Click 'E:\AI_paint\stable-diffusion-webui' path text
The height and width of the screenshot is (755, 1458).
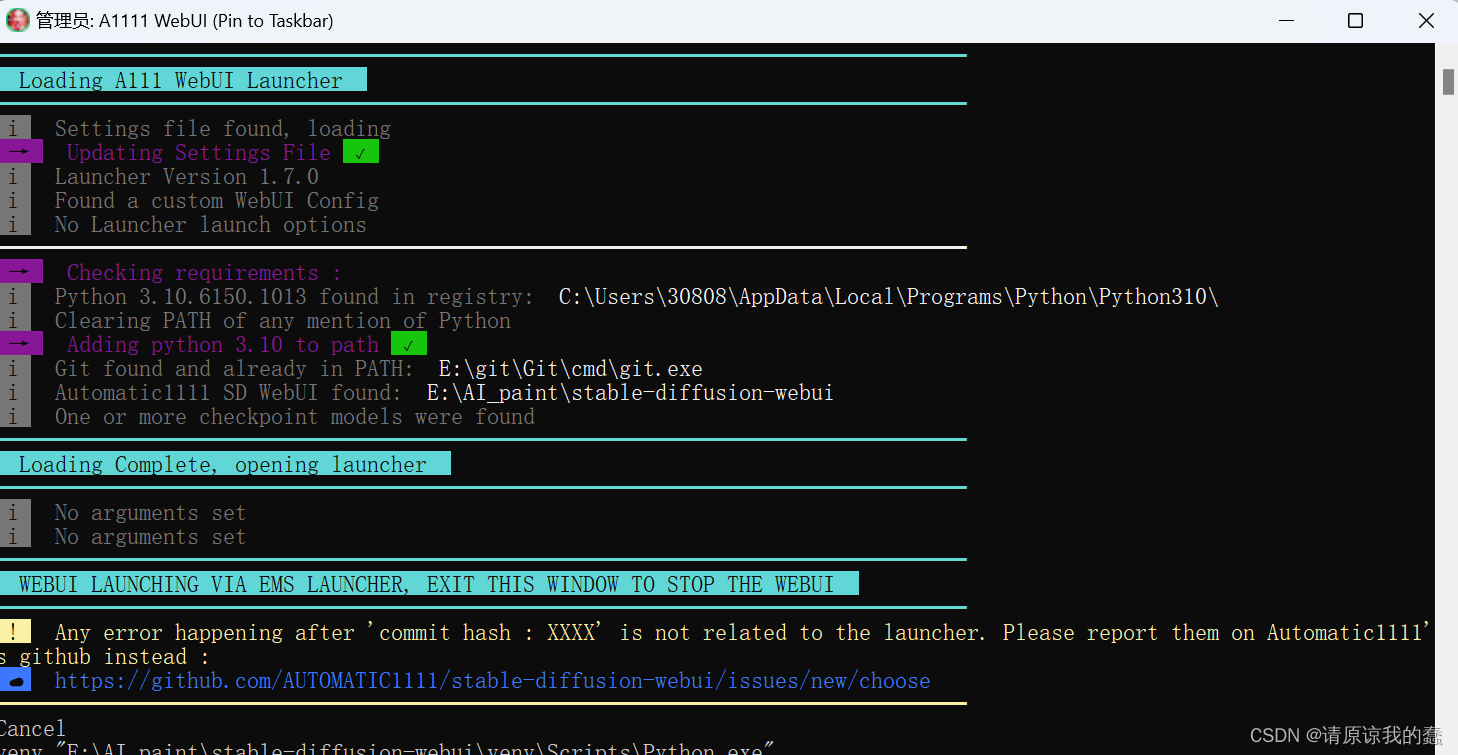pyautogui.click(x=630, y=393)
